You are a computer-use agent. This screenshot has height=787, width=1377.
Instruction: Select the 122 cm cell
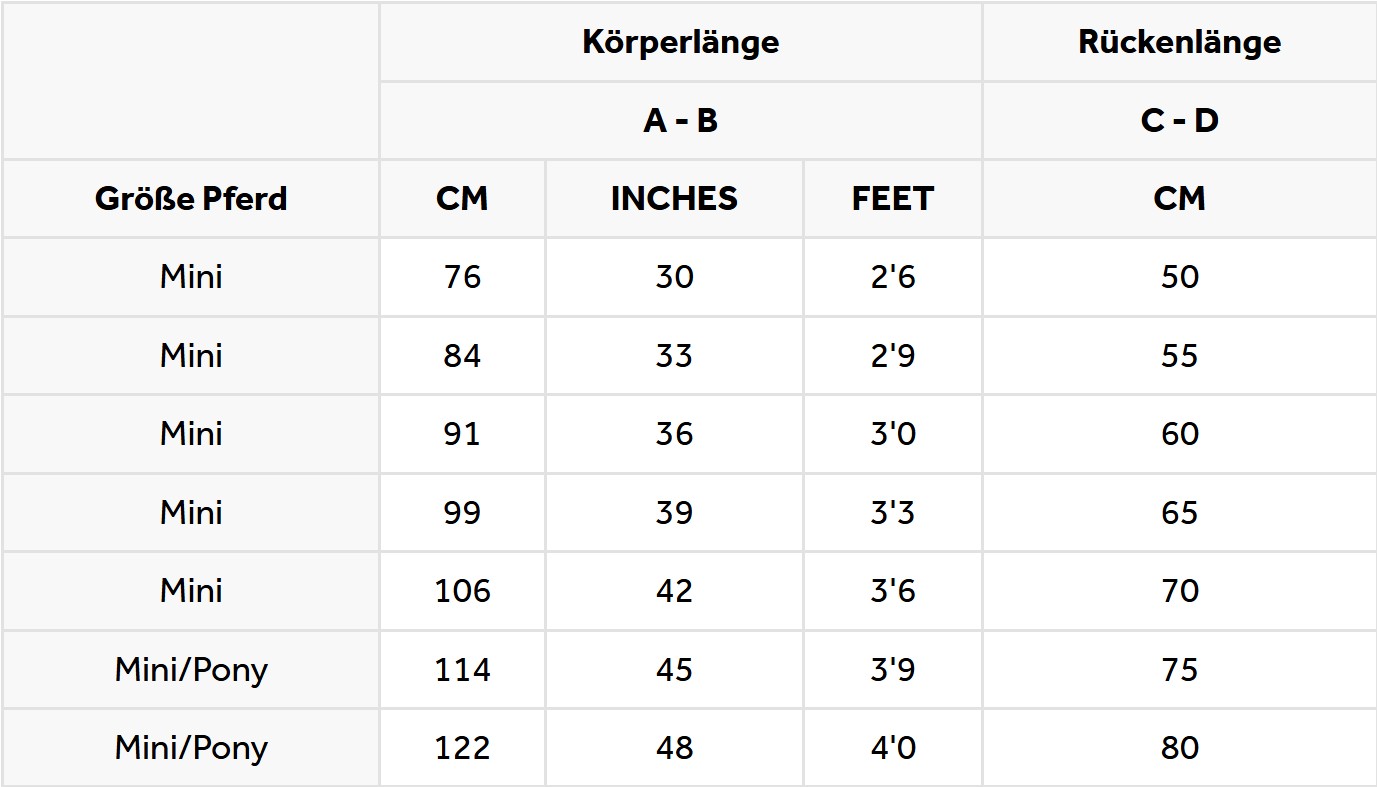click(462, 748)
